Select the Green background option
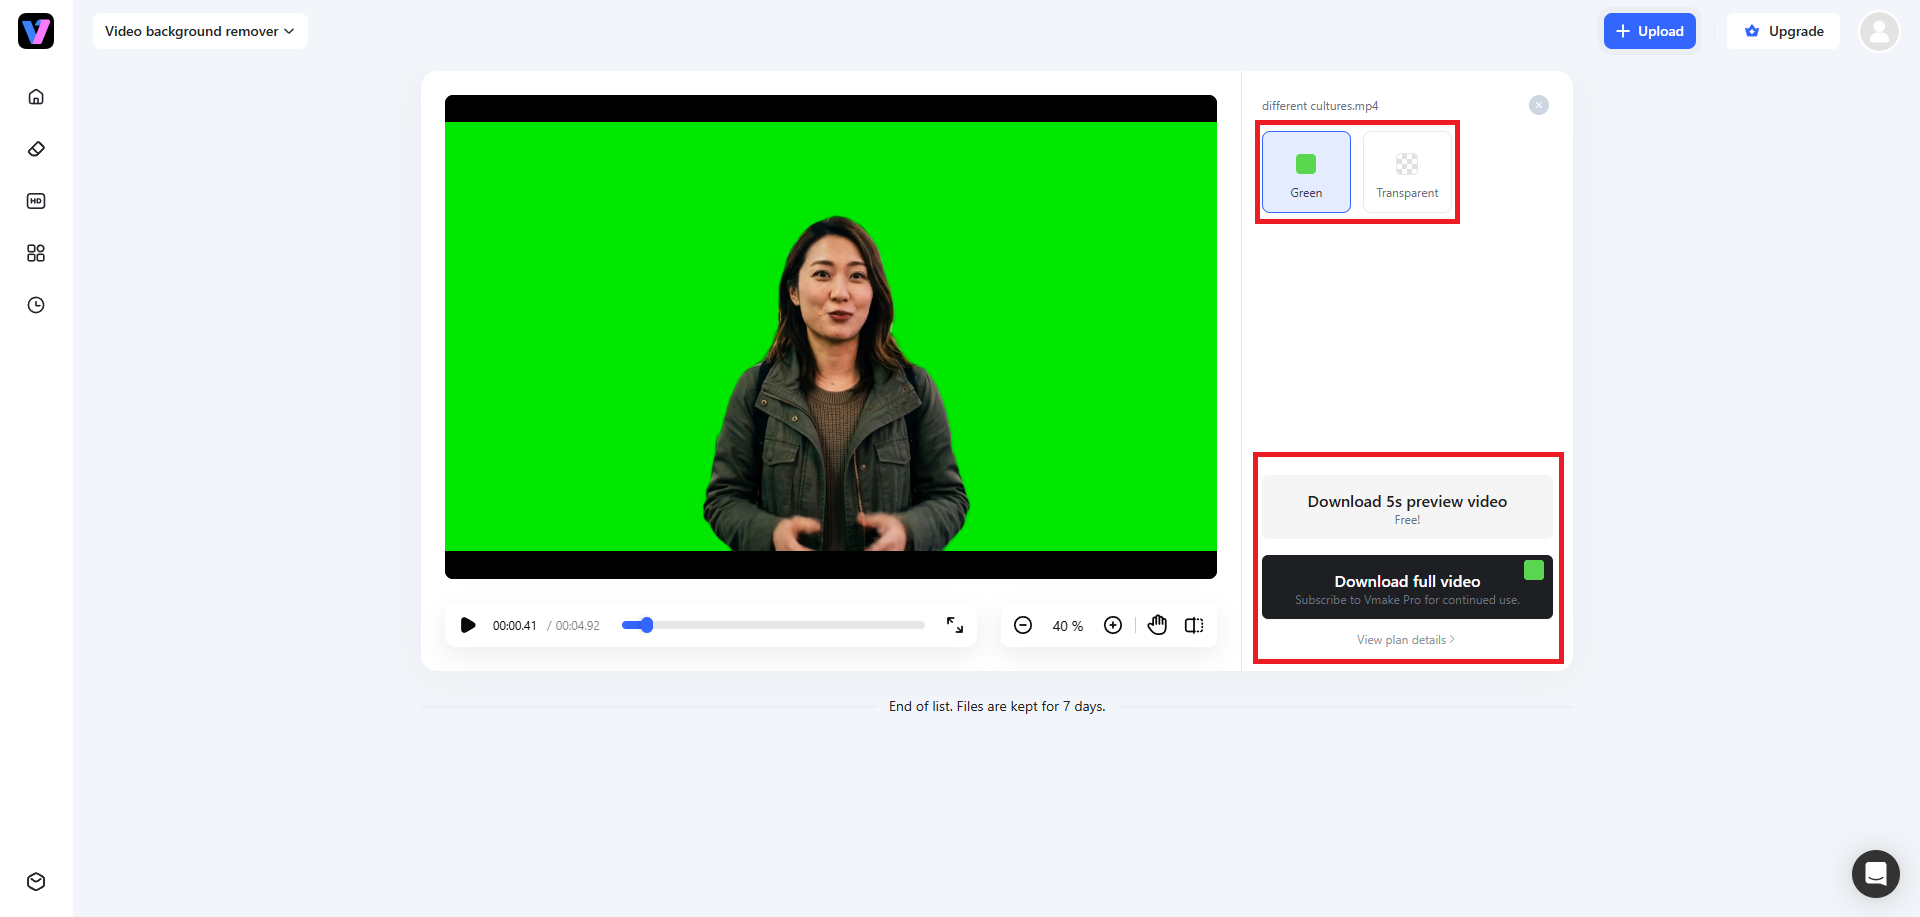 pyautogui.click(x=1306, y=172)
